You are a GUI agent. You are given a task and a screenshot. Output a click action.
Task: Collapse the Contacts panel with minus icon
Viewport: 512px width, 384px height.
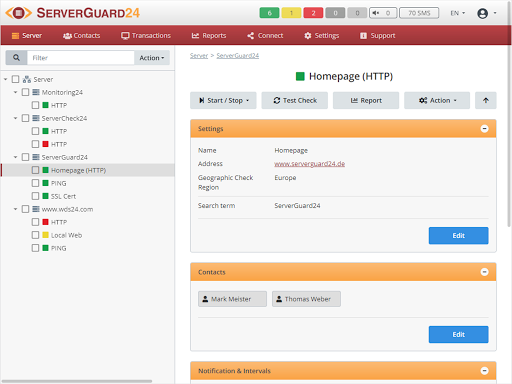tap(484, 272)
